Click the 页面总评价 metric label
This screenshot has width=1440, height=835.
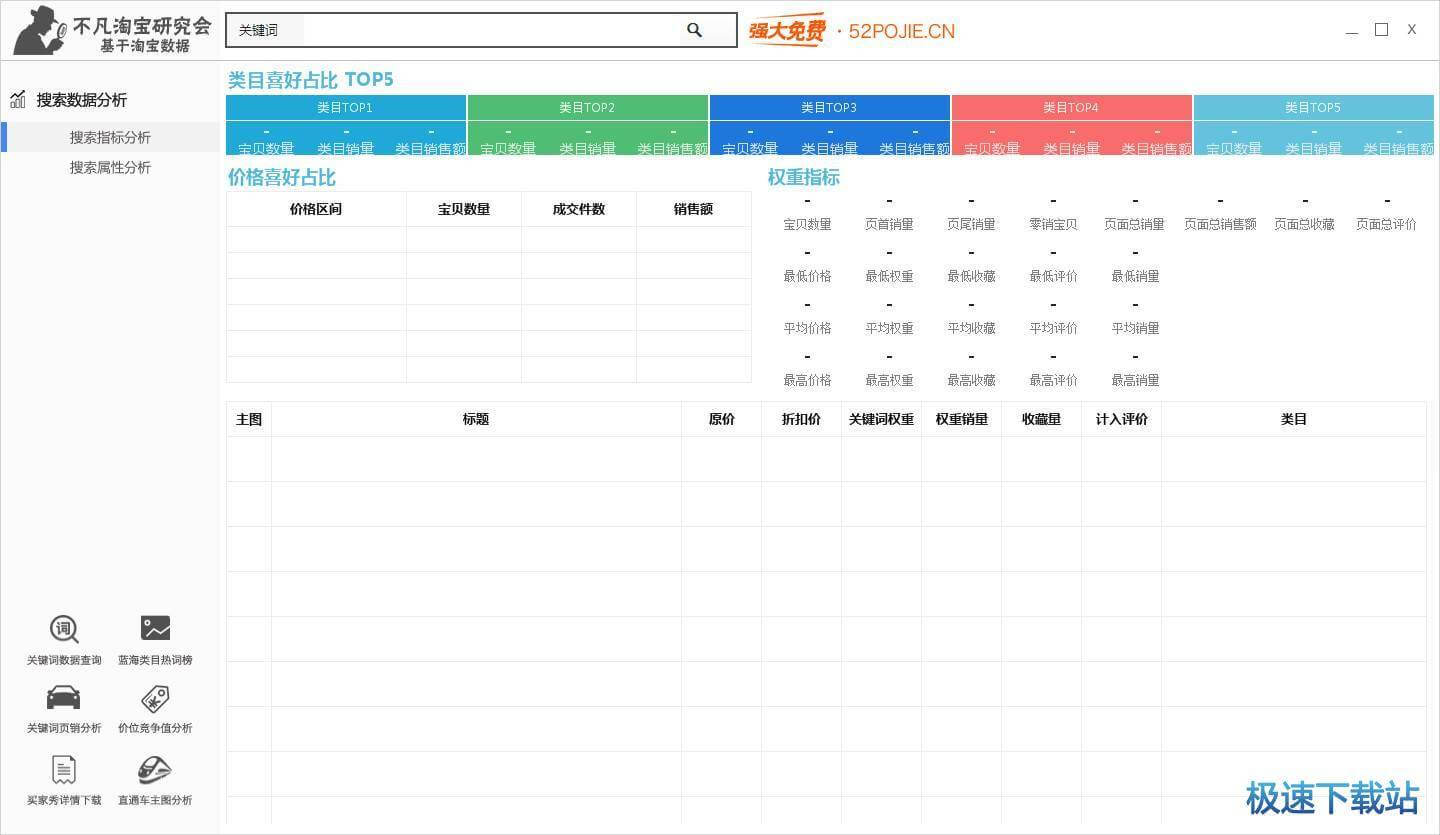tap(1386, 224)
